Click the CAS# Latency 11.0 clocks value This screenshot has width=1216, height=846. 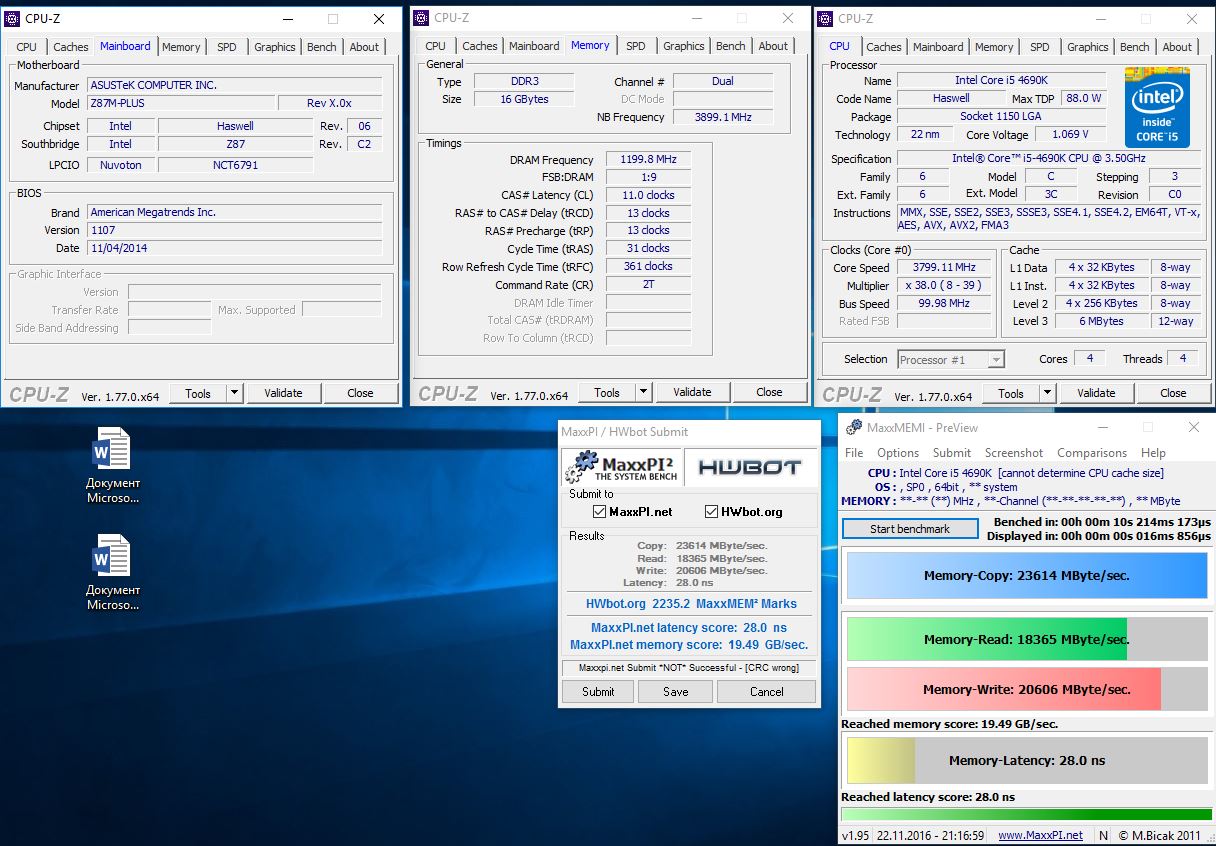pos(648,195)
